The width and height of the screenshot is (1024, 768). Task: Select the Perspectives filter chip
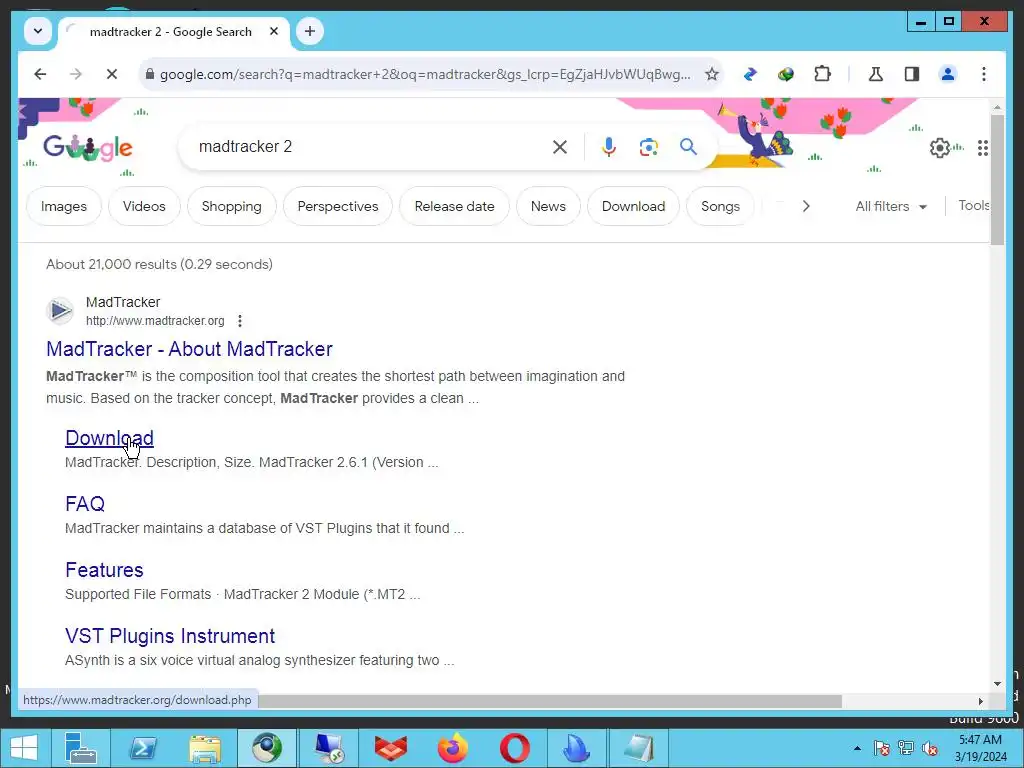338,206
